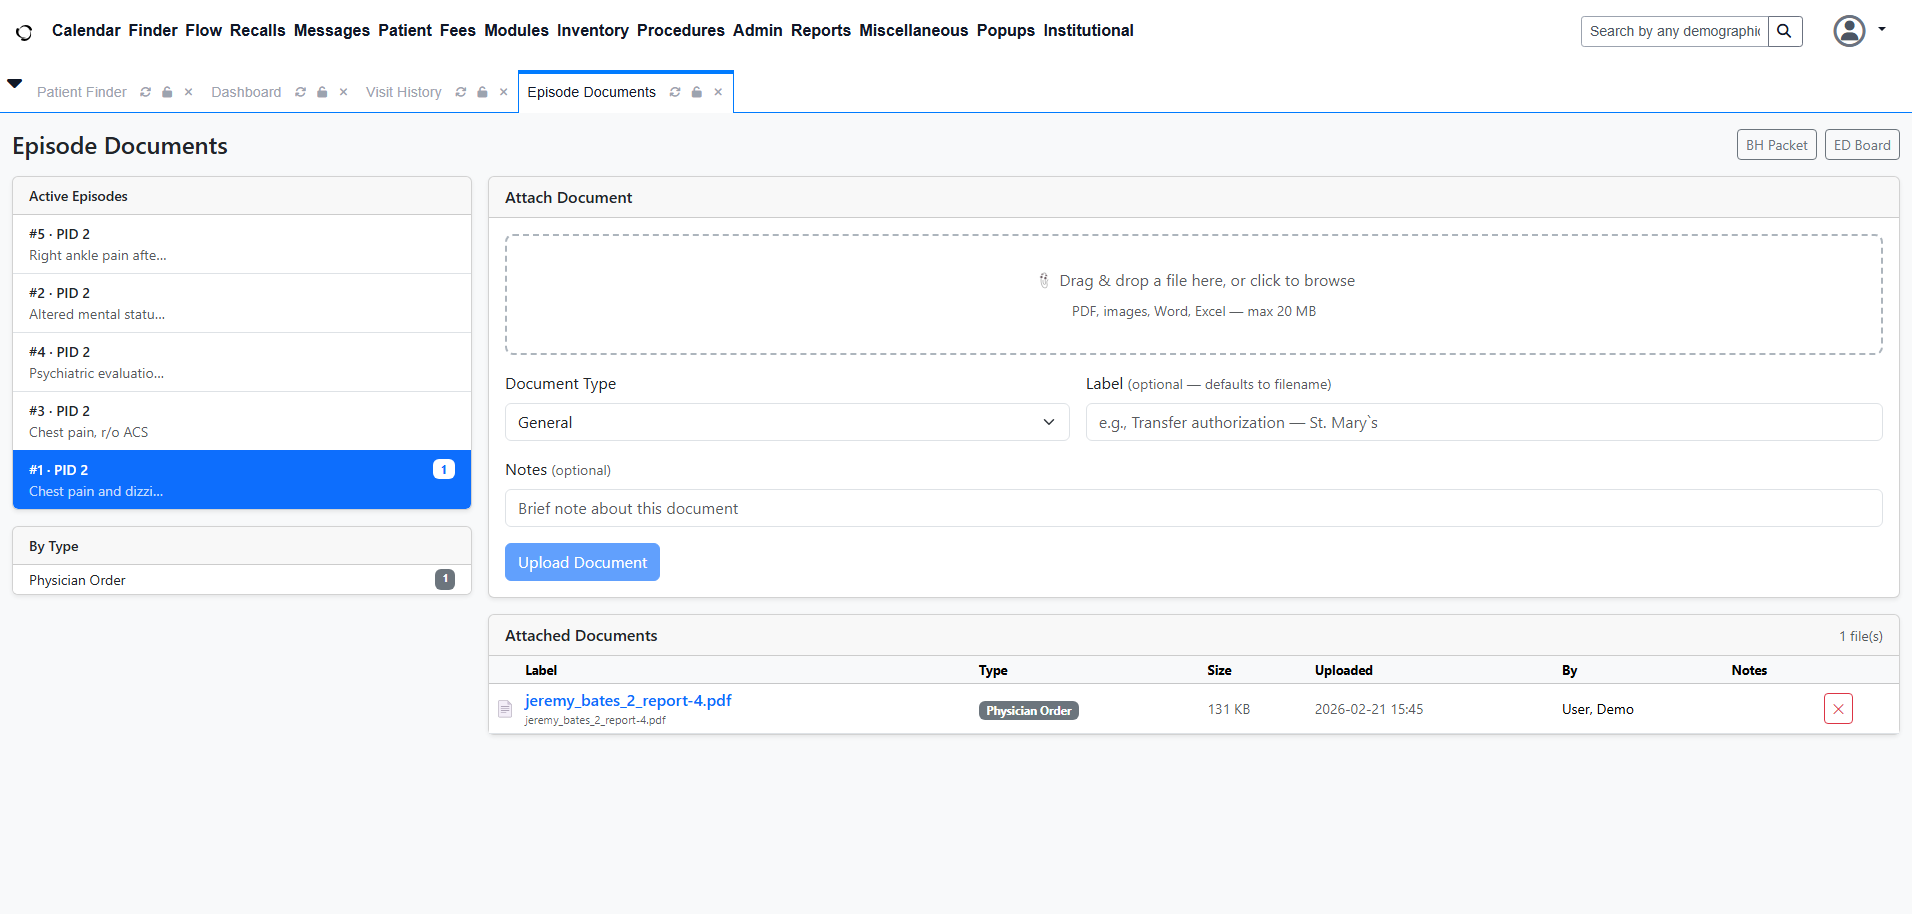Open the user account avatar menu

click(x=1850, y=31)
